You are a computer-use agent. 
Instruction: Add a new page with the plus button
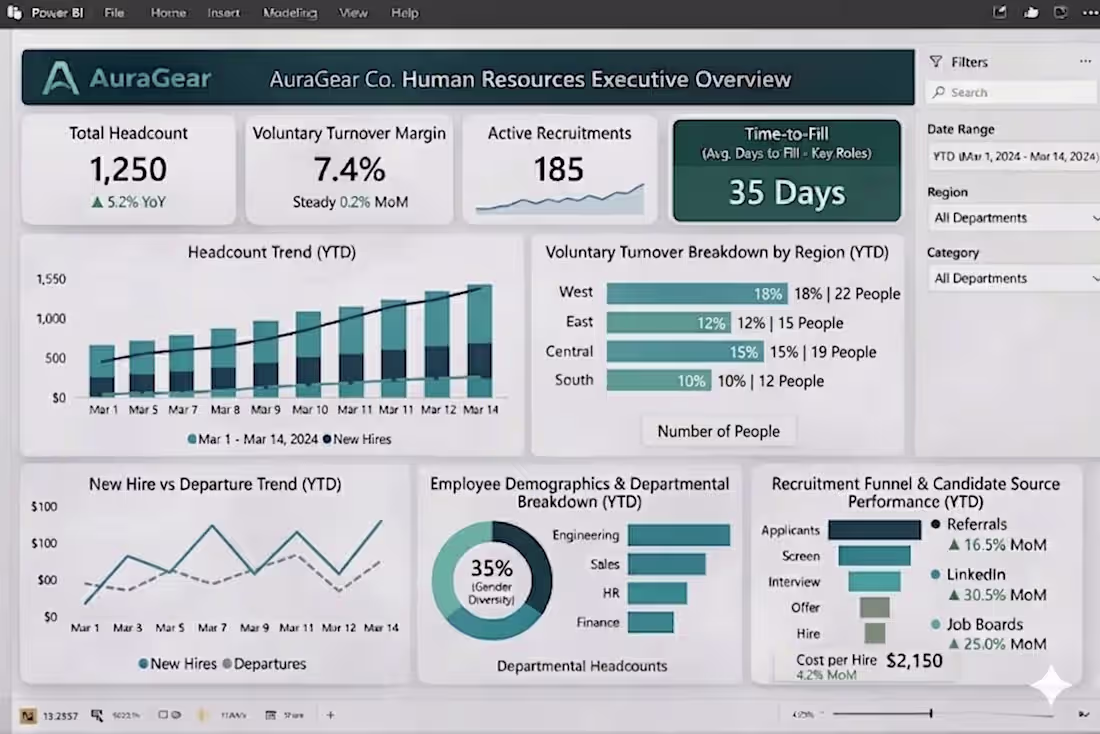pos(330,714)
